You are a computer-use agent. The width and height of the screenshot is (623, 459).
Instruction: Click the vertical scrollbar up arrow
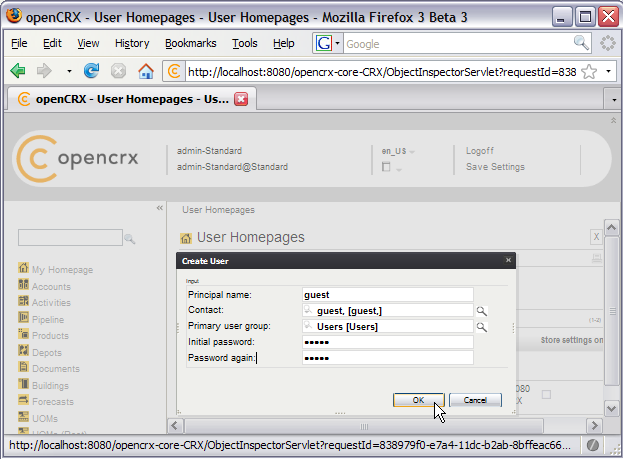(611, 228)
